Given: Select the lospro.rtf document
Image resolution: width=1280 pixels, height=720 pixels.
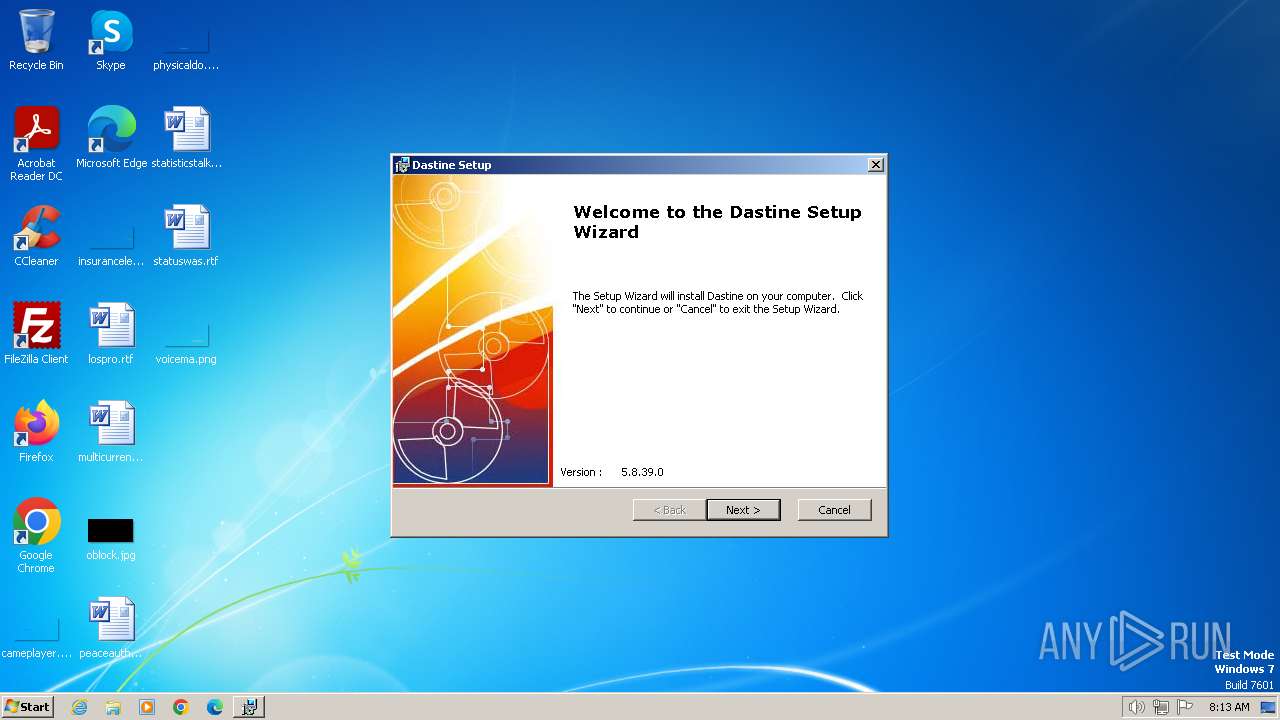Looking at the screenshot, I should click(111, 334).
